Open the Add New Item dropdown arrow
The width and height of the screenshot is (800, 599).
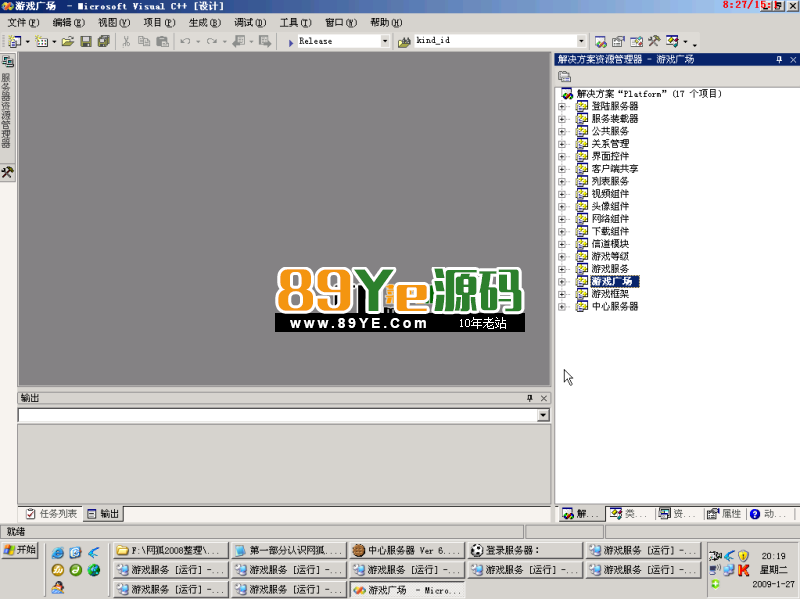[54, 41]
